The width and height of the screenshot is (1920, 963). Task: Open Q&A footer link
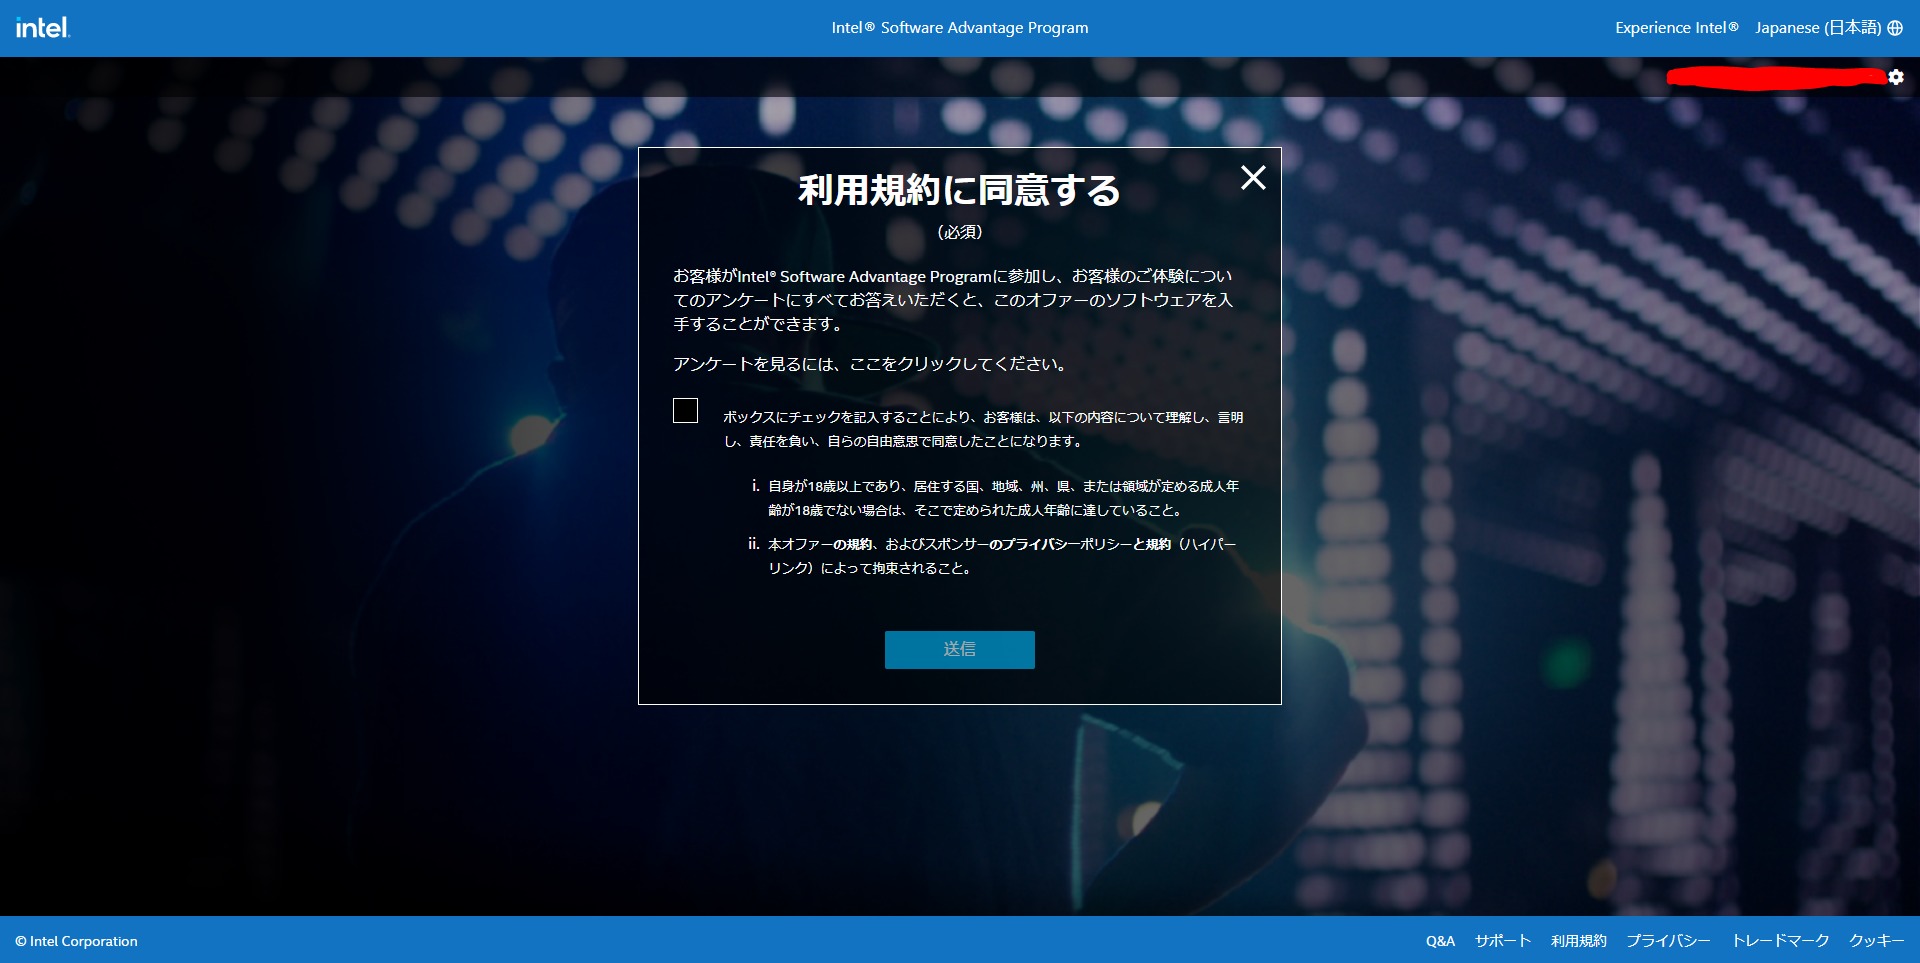pyautogui.click(x=1440, y=941)
